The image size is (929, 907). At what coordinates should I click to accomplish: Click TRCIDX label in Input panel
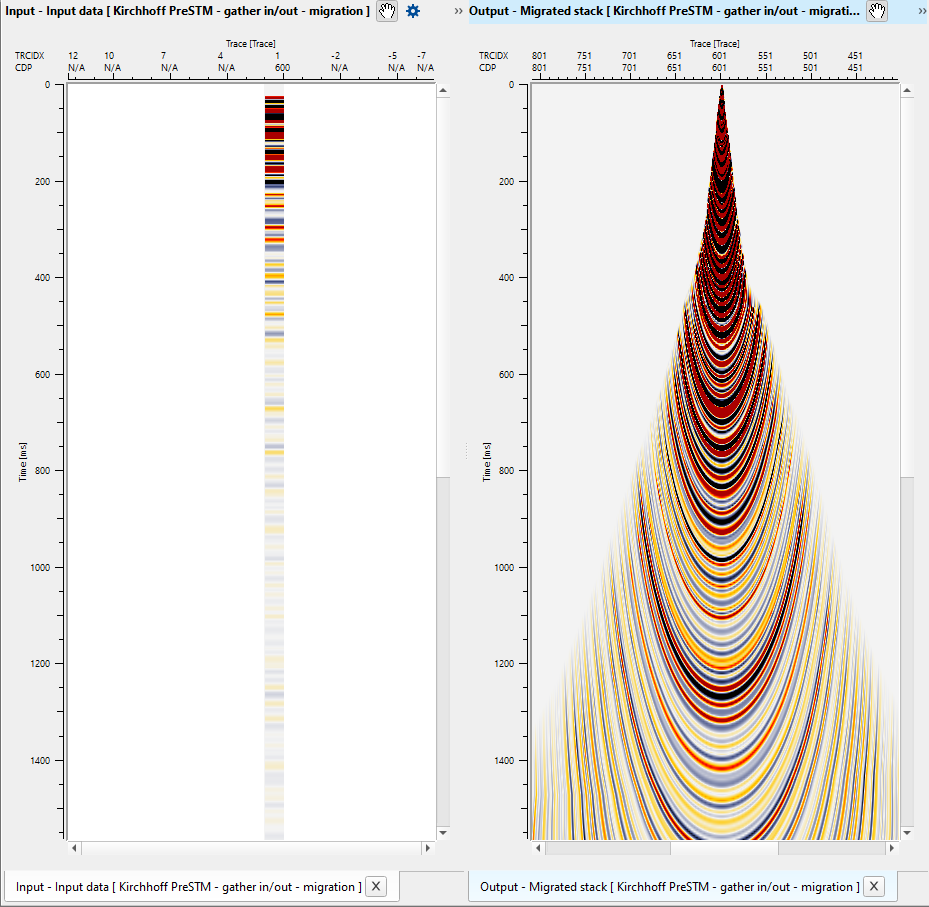[x=30, y=56]
